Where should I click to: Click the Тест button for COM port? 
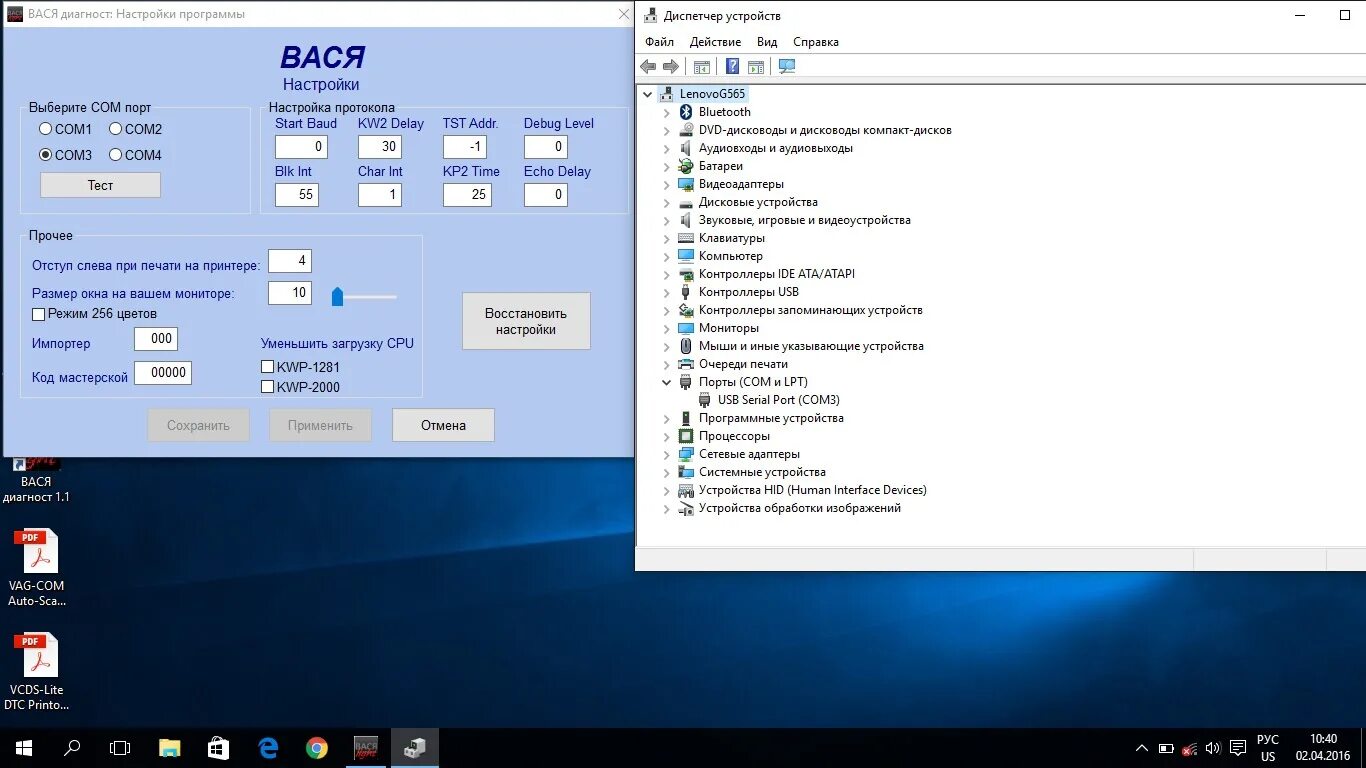[x=100, y=185]
